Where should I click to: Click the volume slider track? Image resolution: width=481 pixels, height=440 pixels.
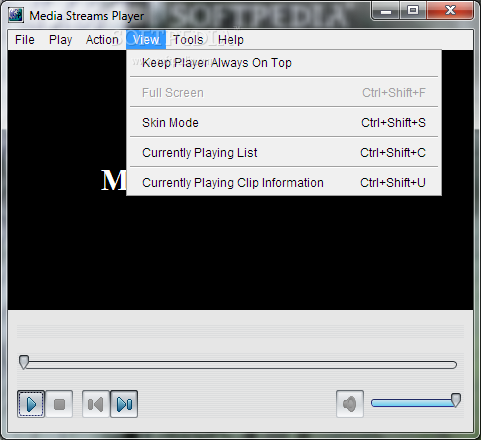coord(412,403)
